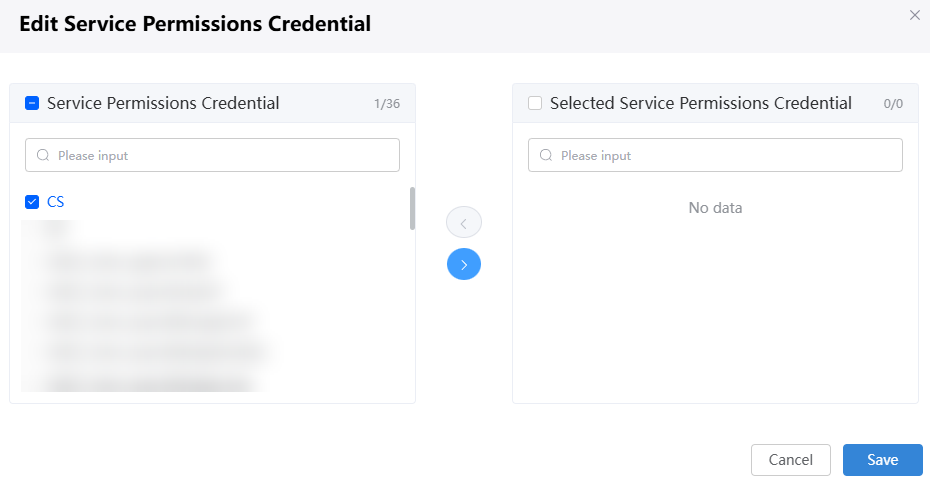Viewport: 930px width, 481px height.
Task: Uncheck the CS checkbox
Action: click(x=32, y=202)
